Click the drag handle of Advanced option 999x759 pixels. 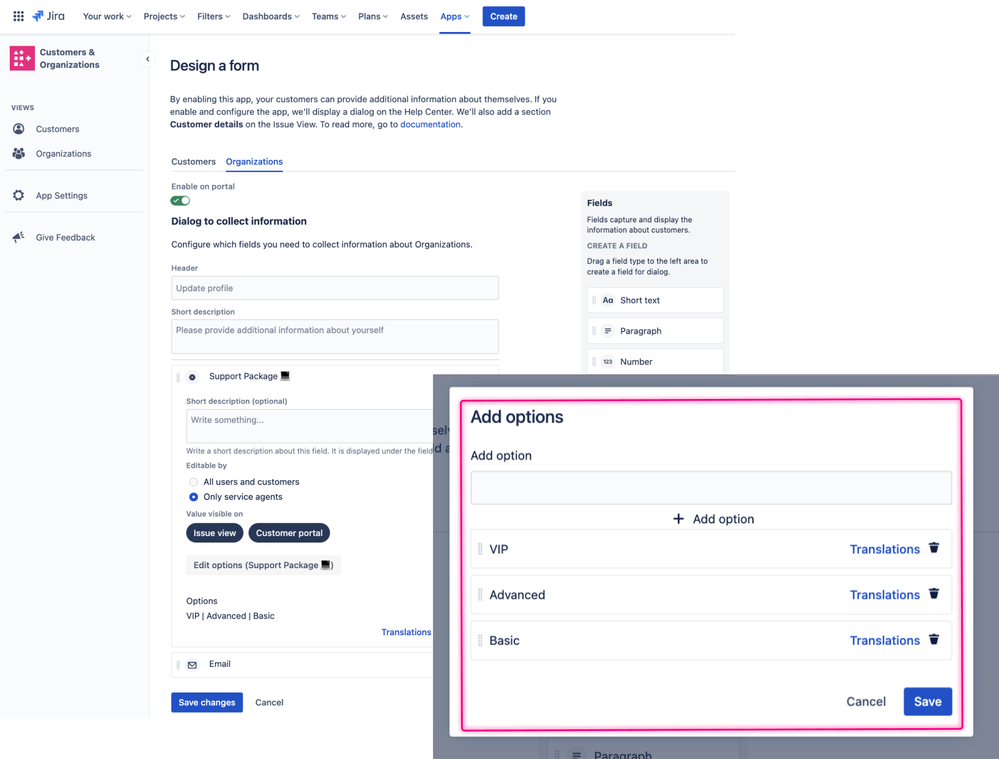coord(480,595)
